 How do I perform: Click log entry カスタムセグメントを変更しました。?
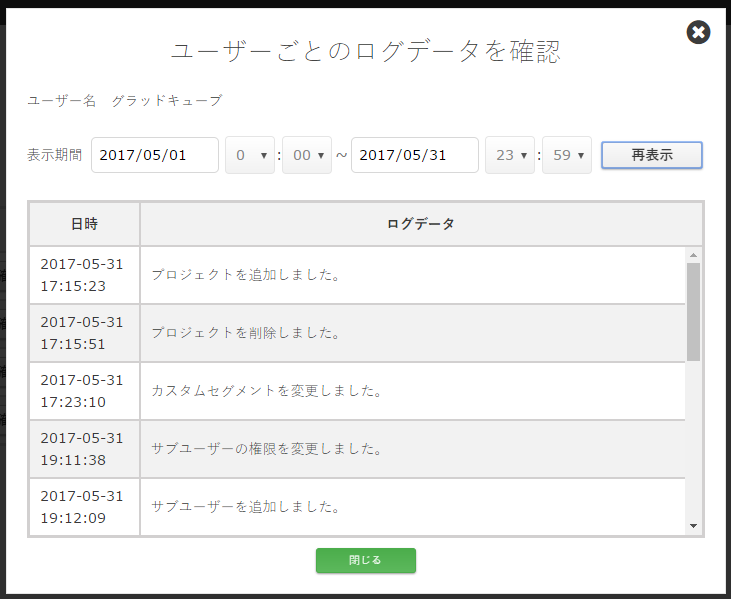[x=267, y=391]
